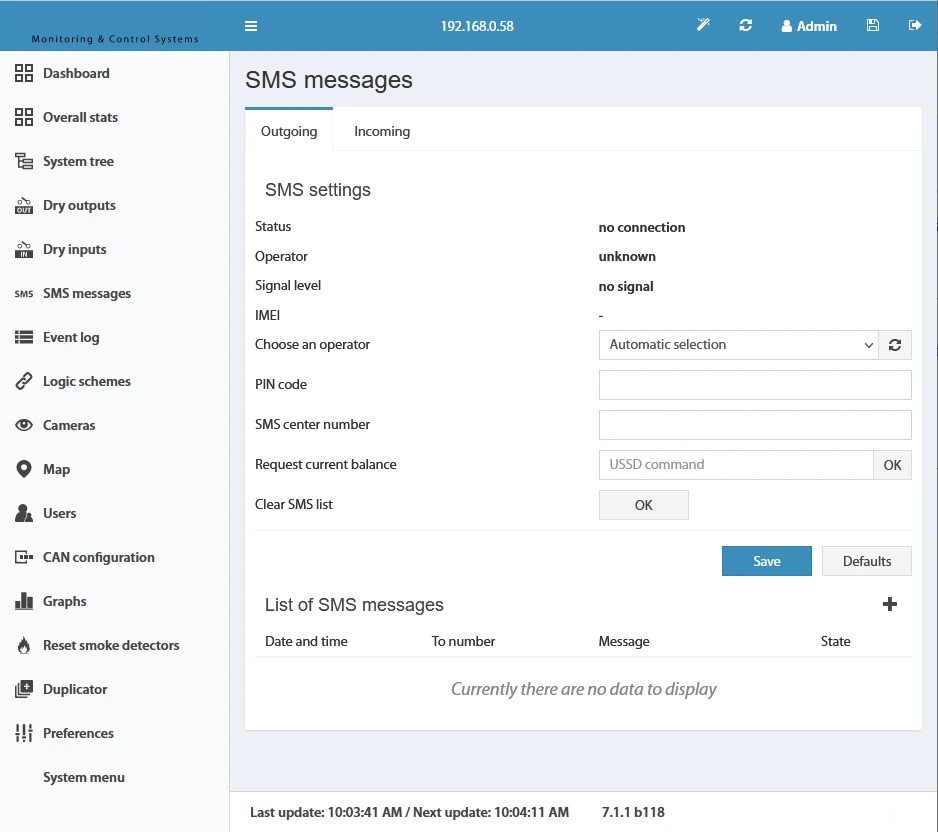Click the Overall stats grid icon
The width and height of the screenshot is (938, 832).
(24, 117)
